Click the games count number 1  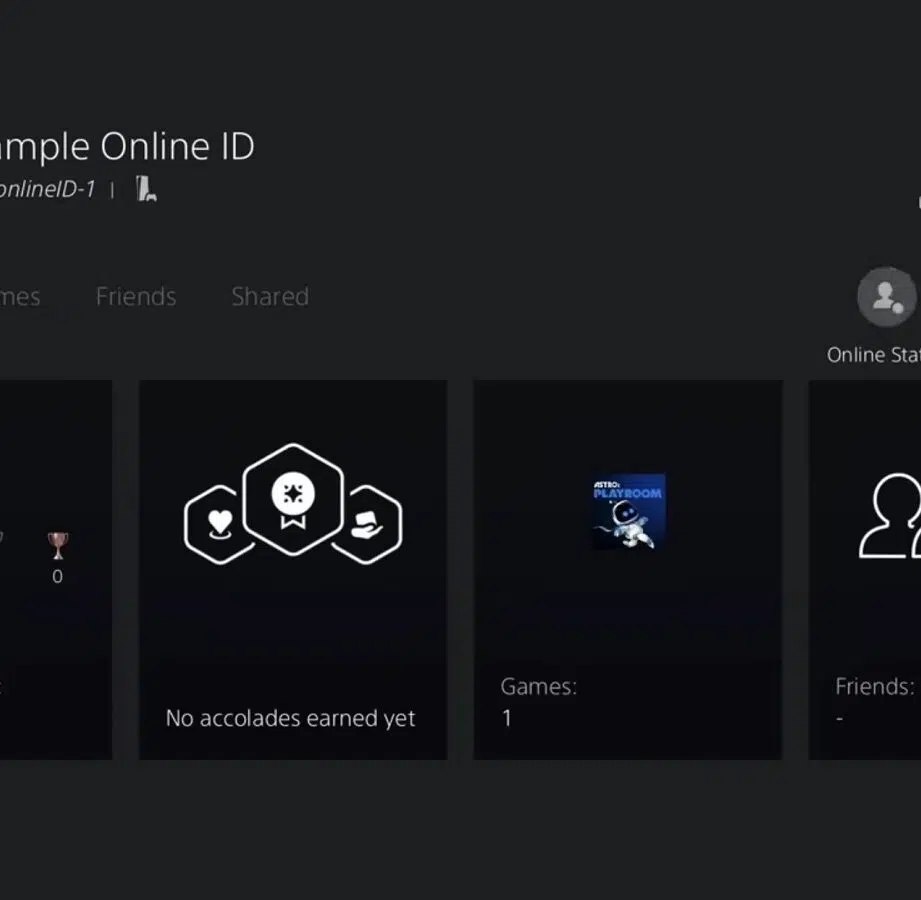(x=507, y=719)
